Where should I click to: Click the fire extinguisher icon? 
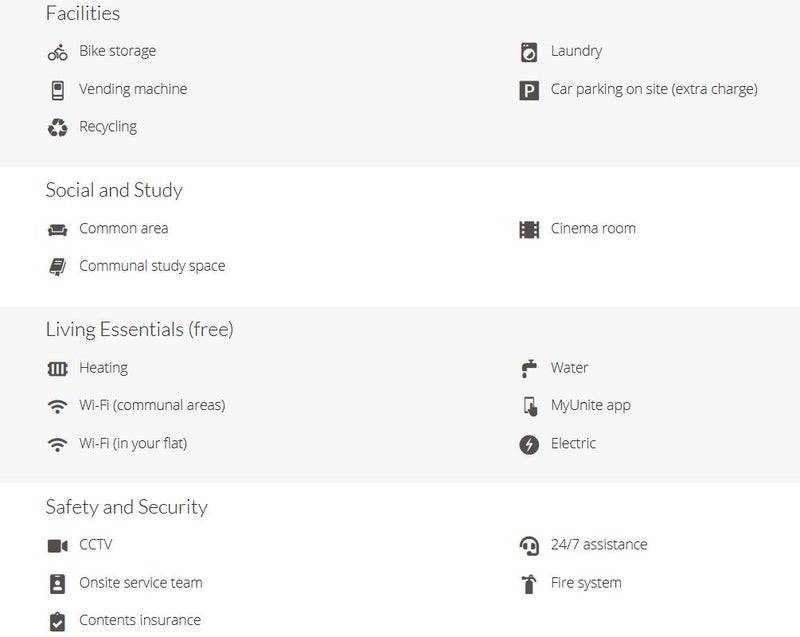click(x=529, y=584)
